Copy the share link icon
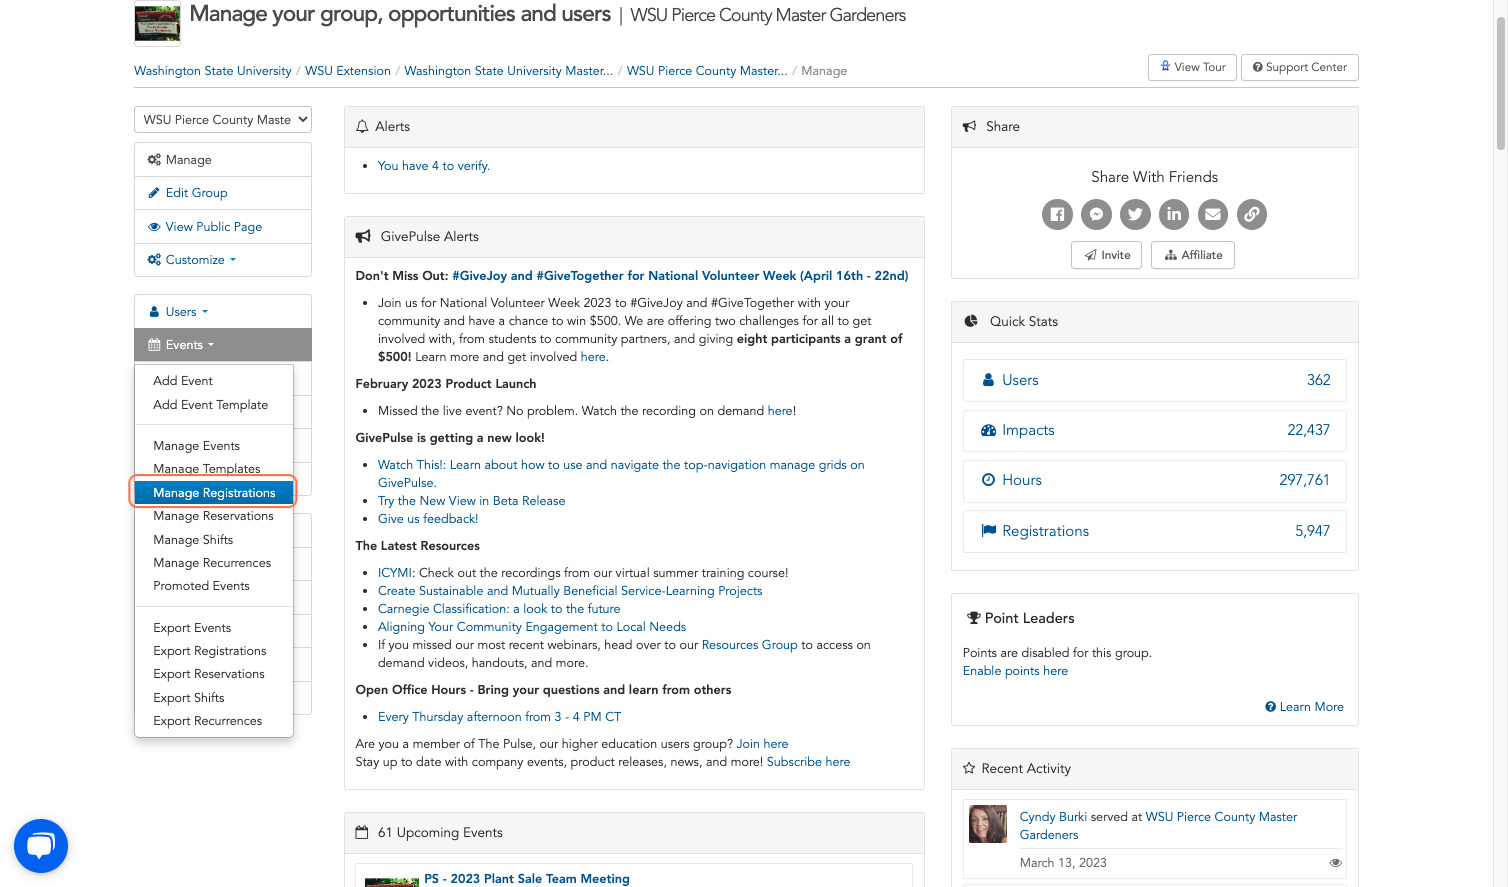This screenshot has width=1508, height=887. point(1252,214)
